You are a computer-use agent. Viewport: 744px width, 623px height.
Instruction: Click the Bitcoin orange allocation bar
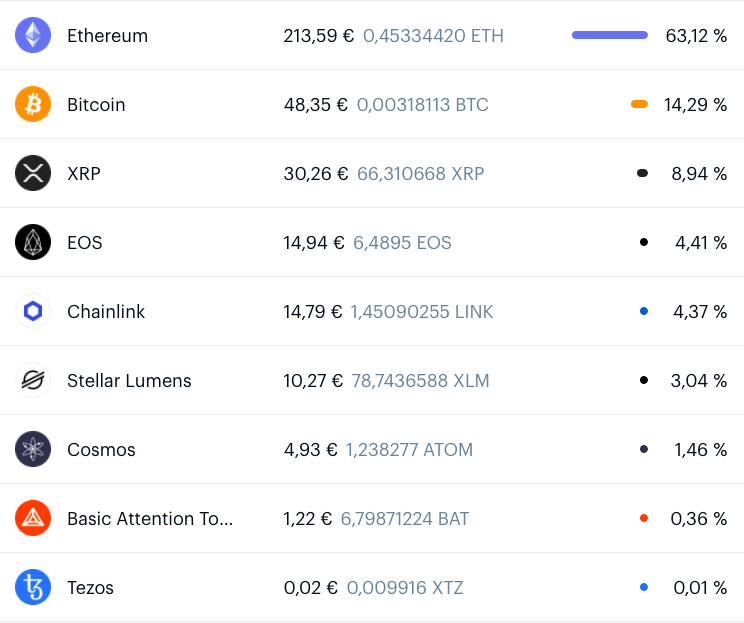(x=639, y=104)
